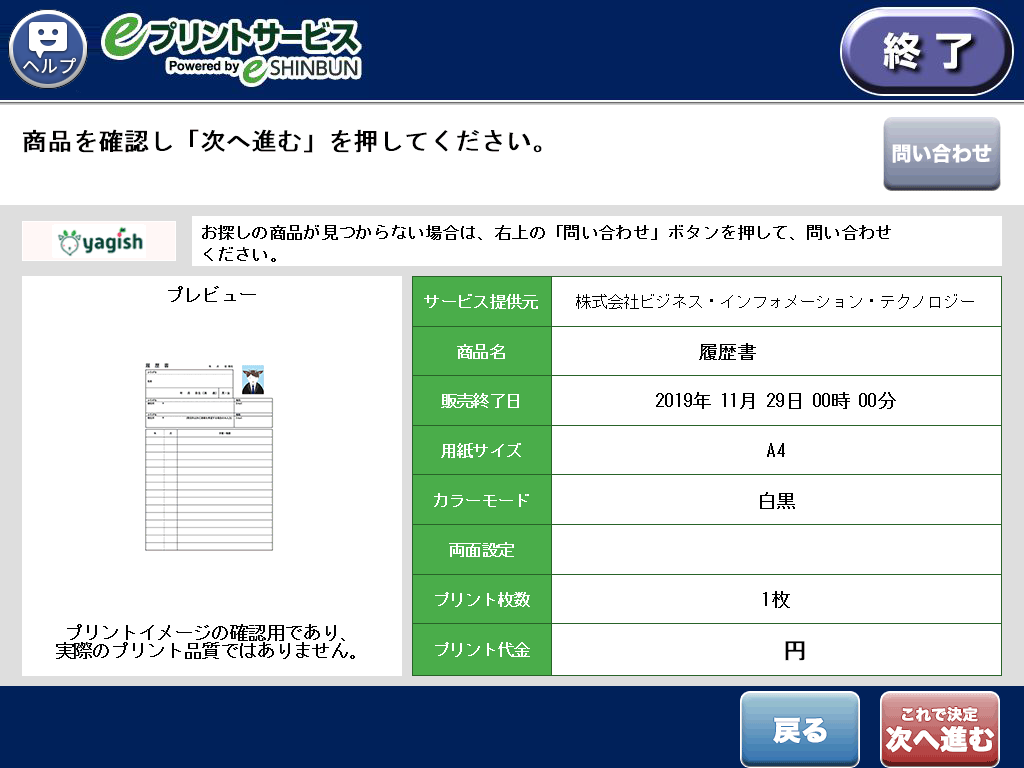Click the 1枚 print count value
The image size is (1024, 768).
(x=776, y=600)
